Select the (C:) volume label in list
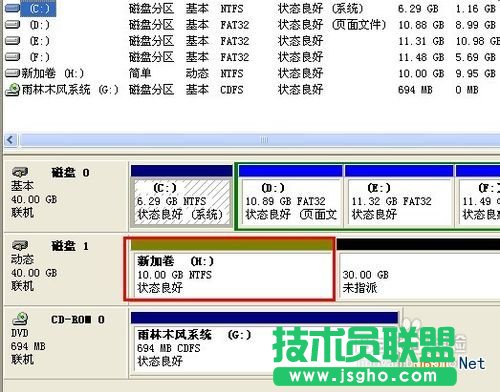The height and width of the screenshot is (392, 500). pos(39,9)
